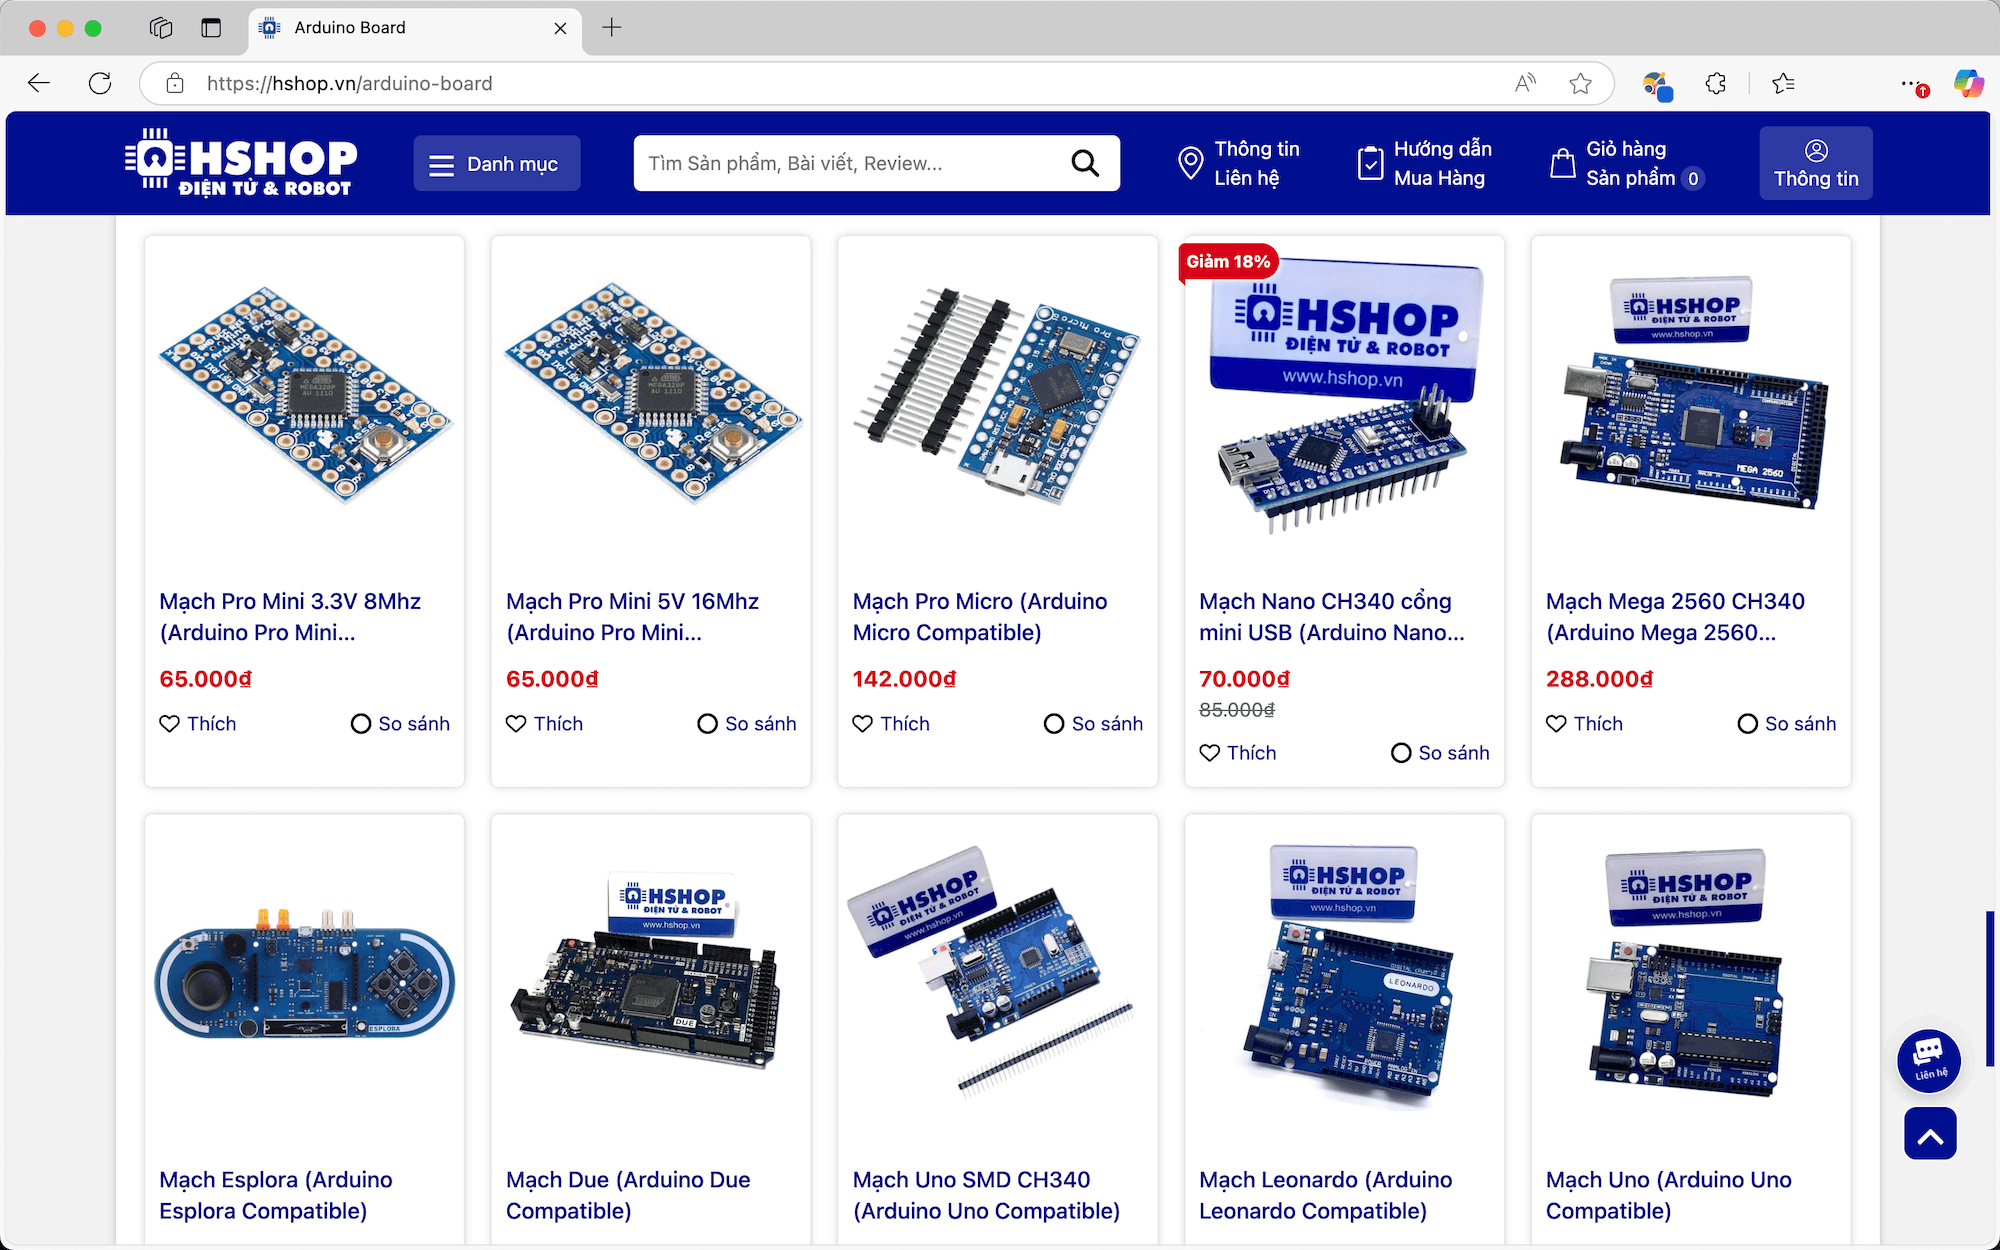
Task: Click the search magnifier icon
Action: tap(1085, 163)
